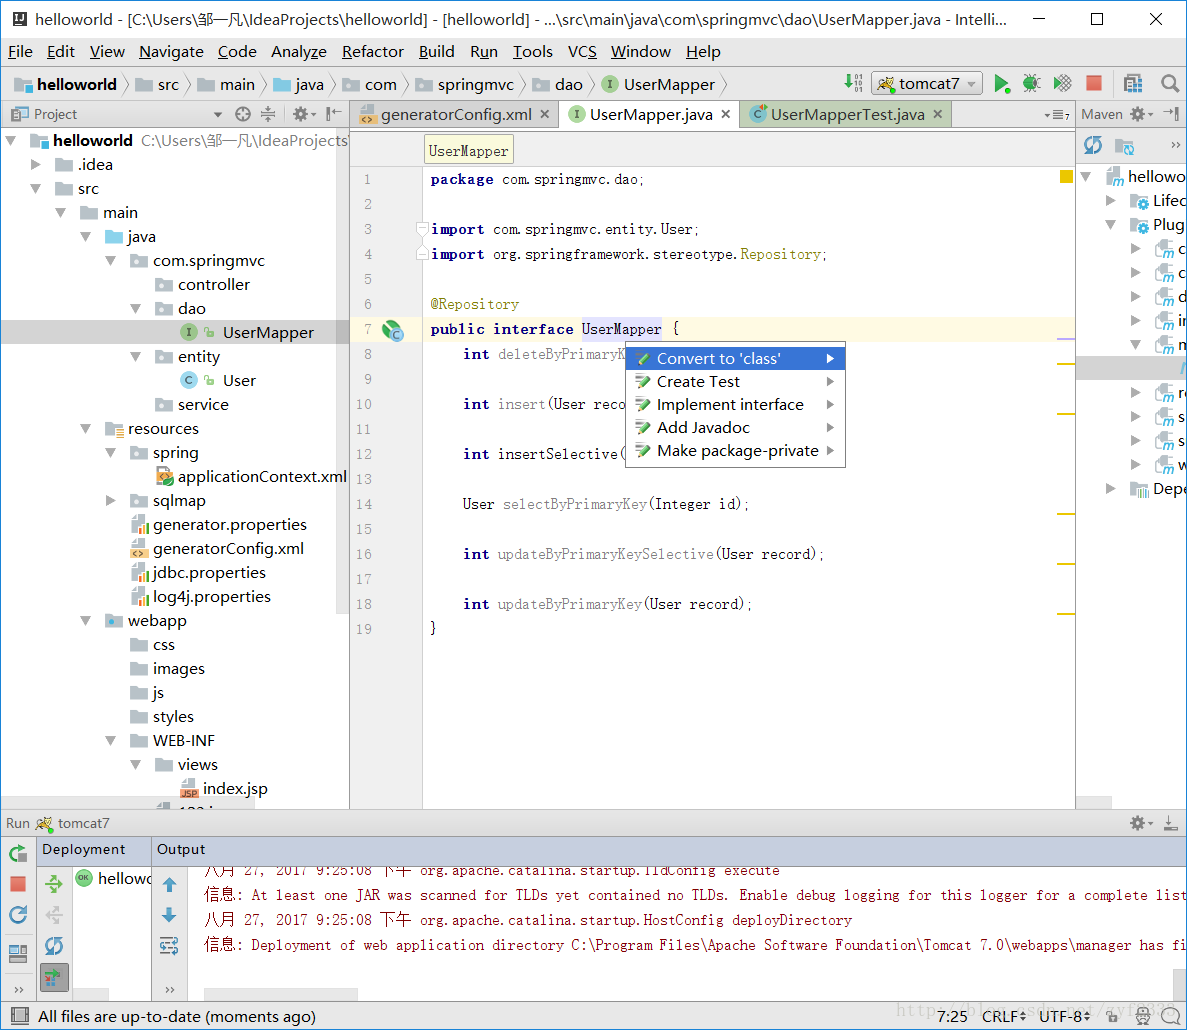The image size is (1187, 1030).
Task: Click dao breadcrumb in navigation bar
Action: click(558, 84)
